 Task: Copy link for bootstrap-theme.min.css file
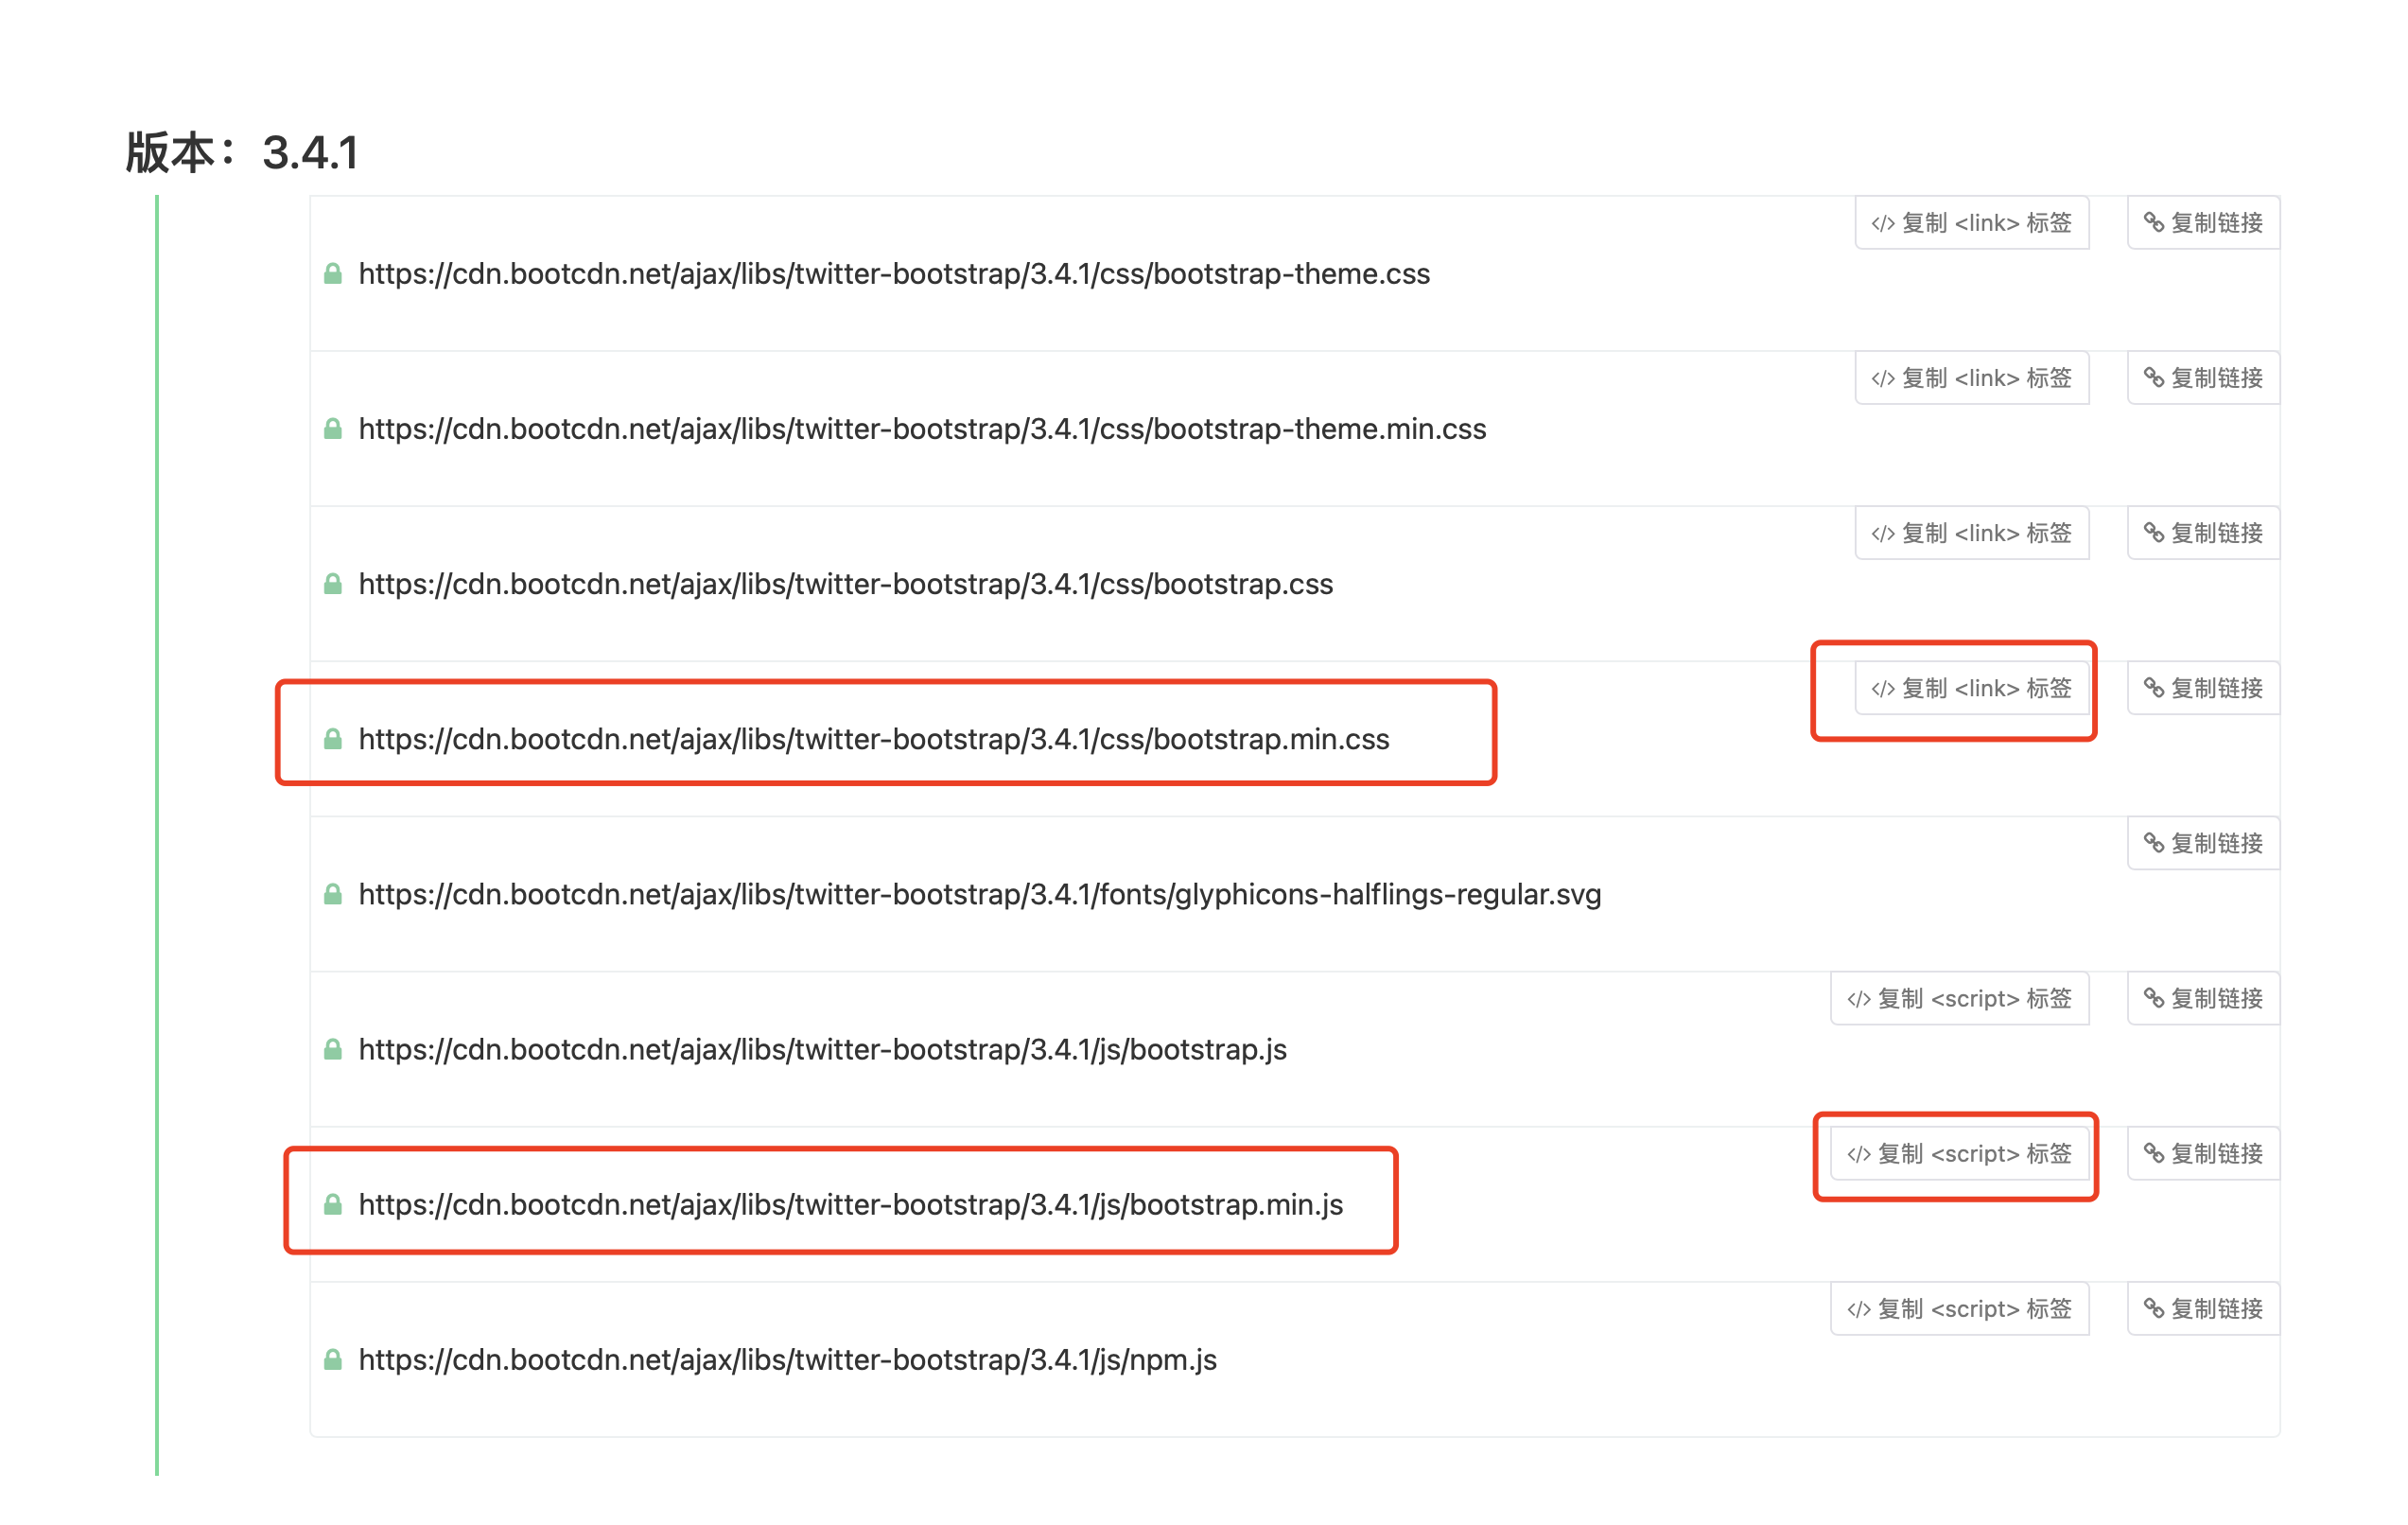[2202, 378]
